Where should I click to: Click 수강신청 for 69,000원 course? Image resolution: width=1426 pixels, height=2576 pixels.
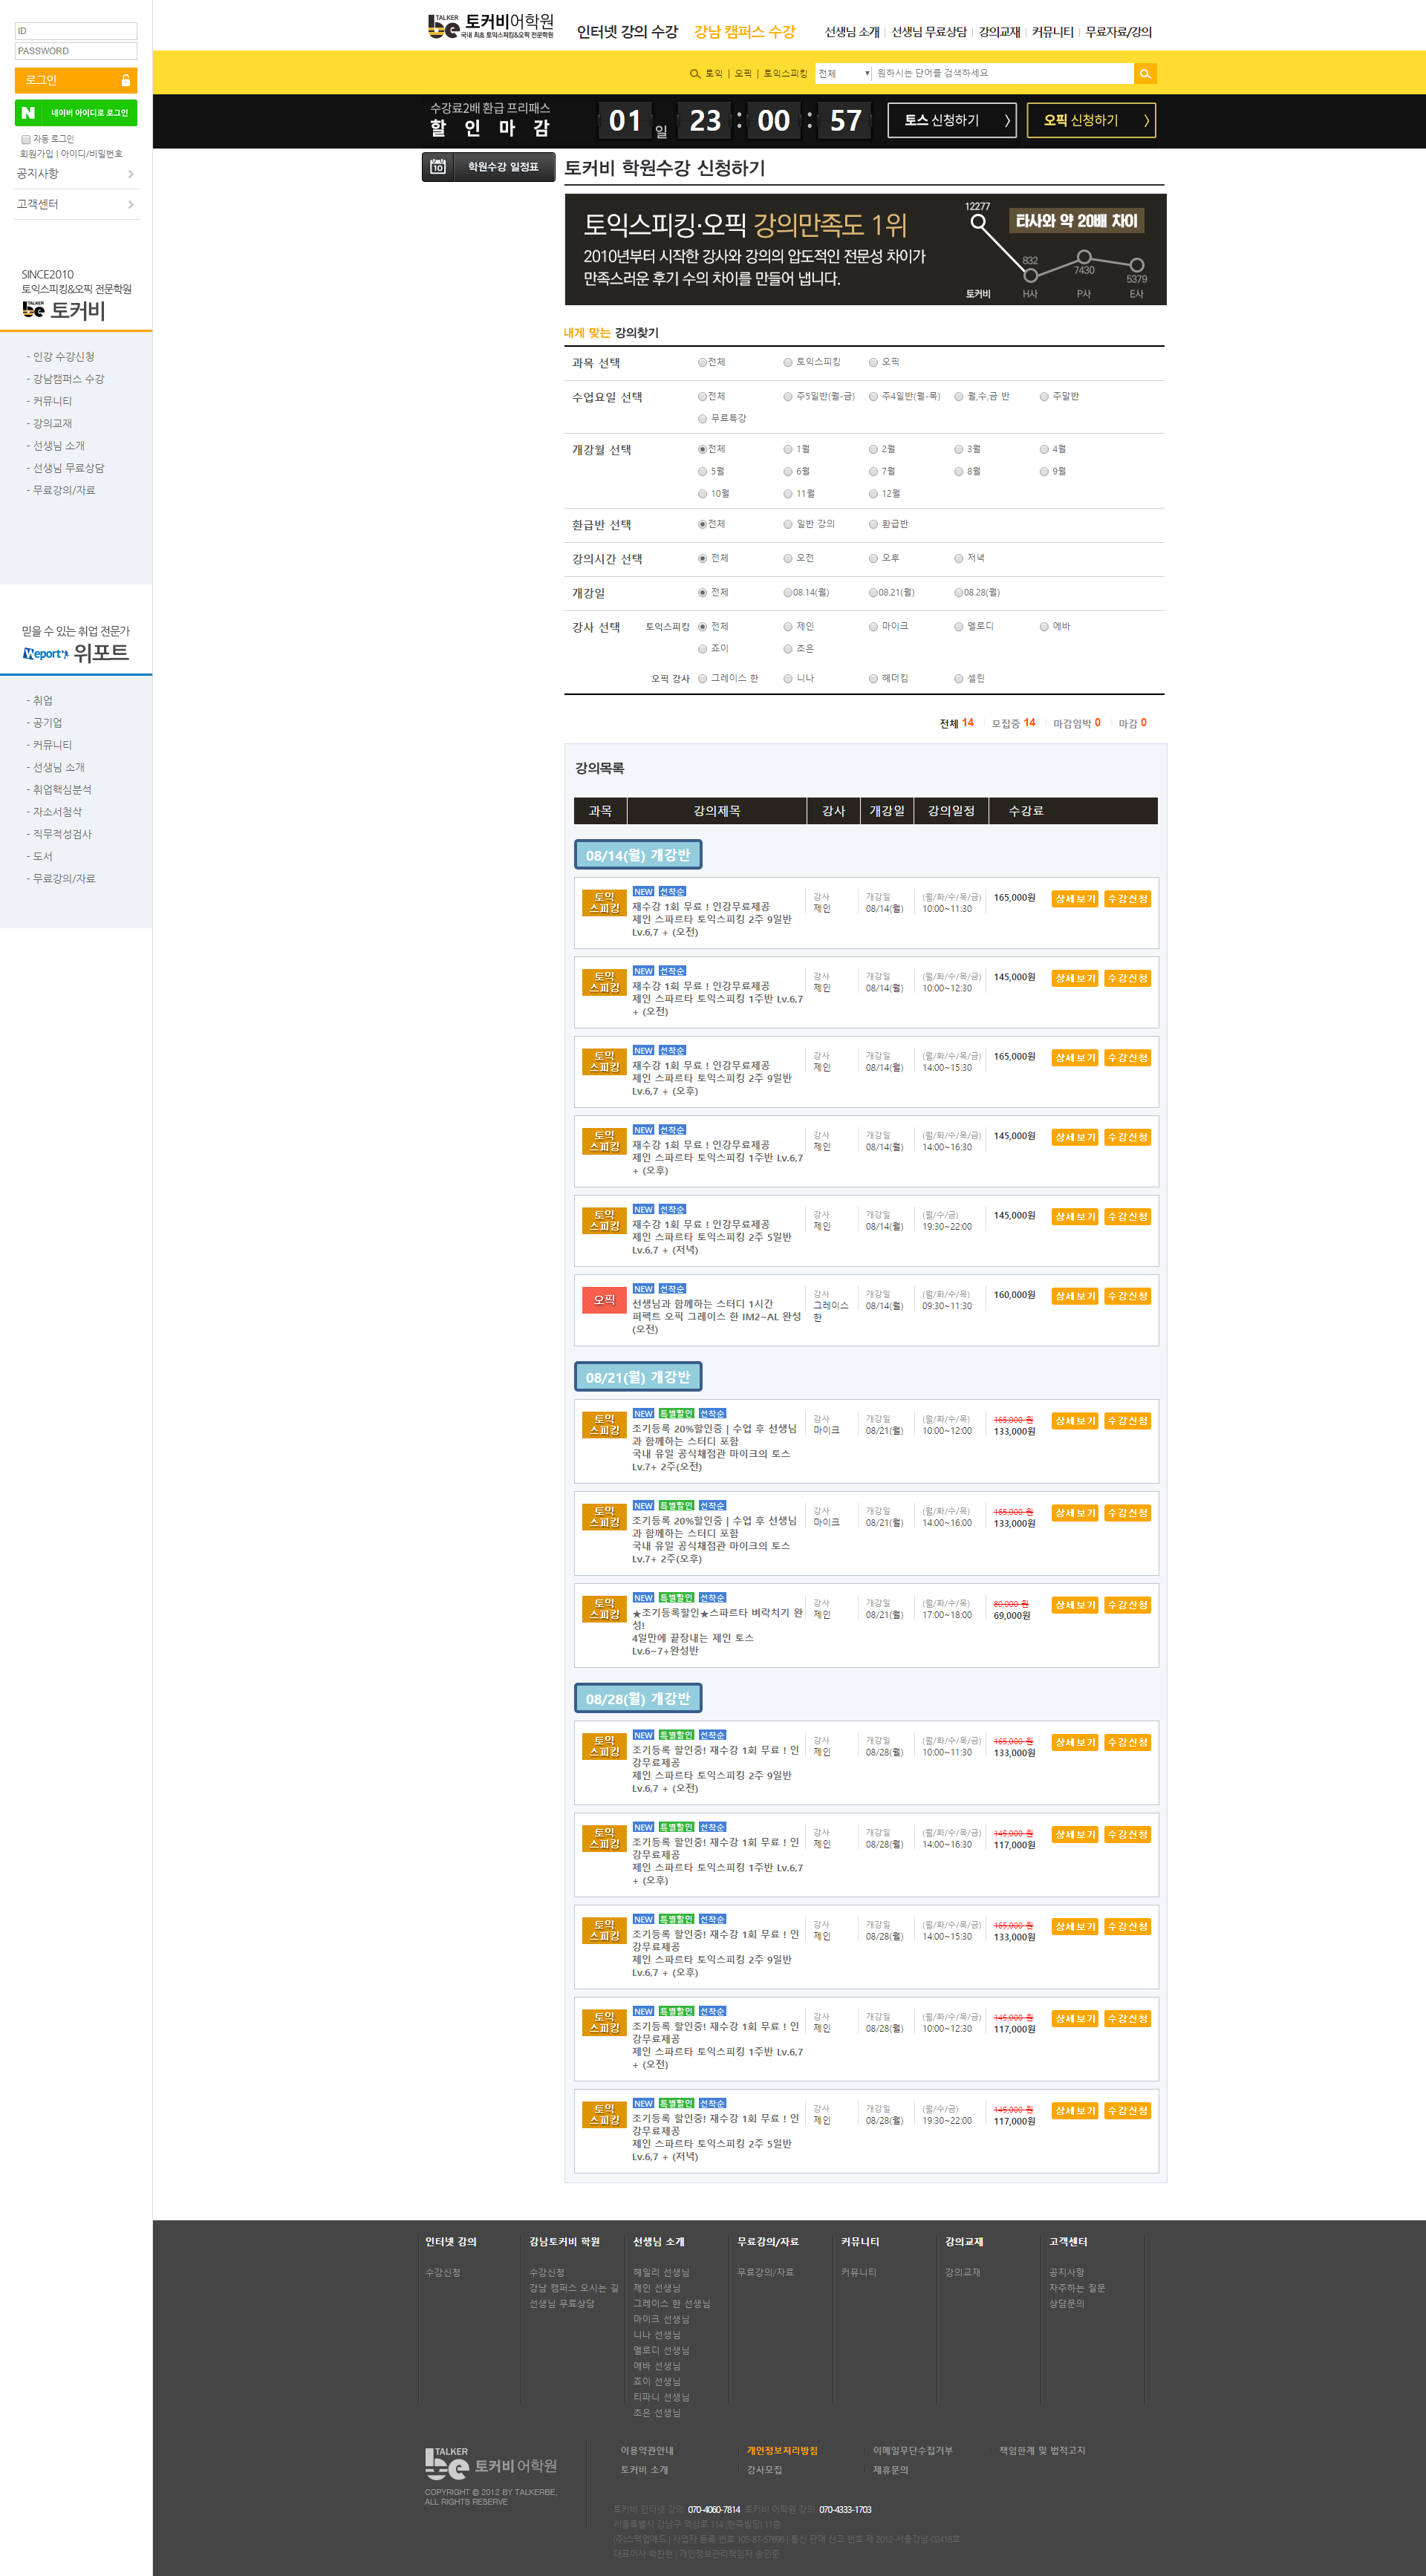pos(1127,1605)
